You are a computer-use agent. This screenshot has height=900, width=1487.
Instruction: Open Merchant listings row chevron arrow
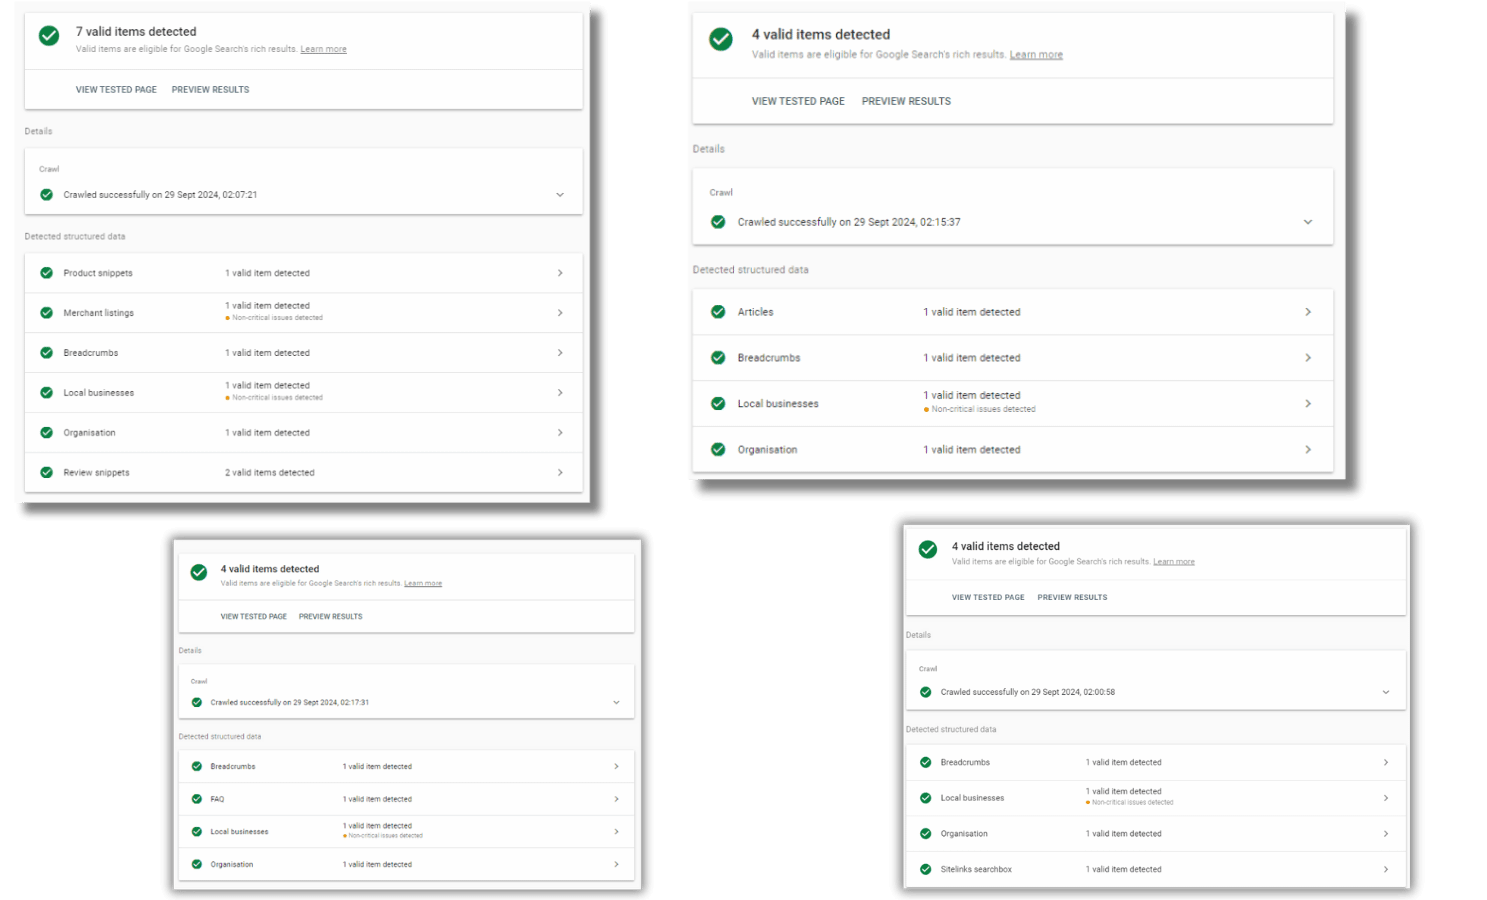[560, 313]
